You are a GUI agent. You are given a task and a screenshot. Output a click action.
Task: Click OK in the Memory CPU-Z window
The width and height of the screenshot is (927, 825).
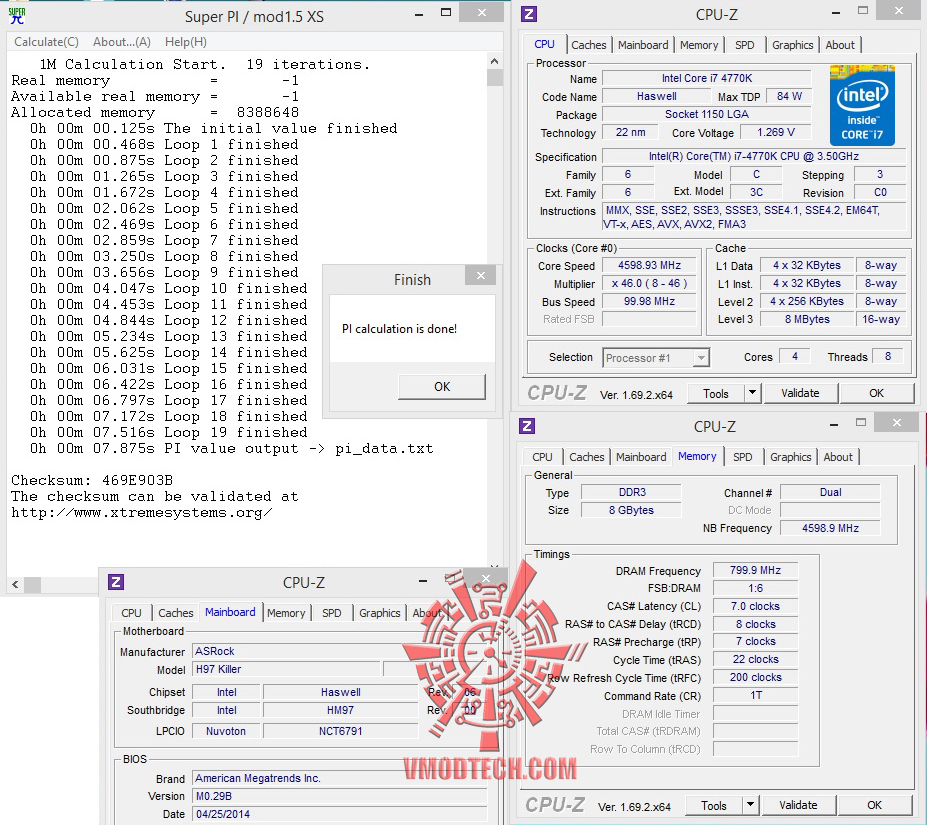click(x=874, y=805)
